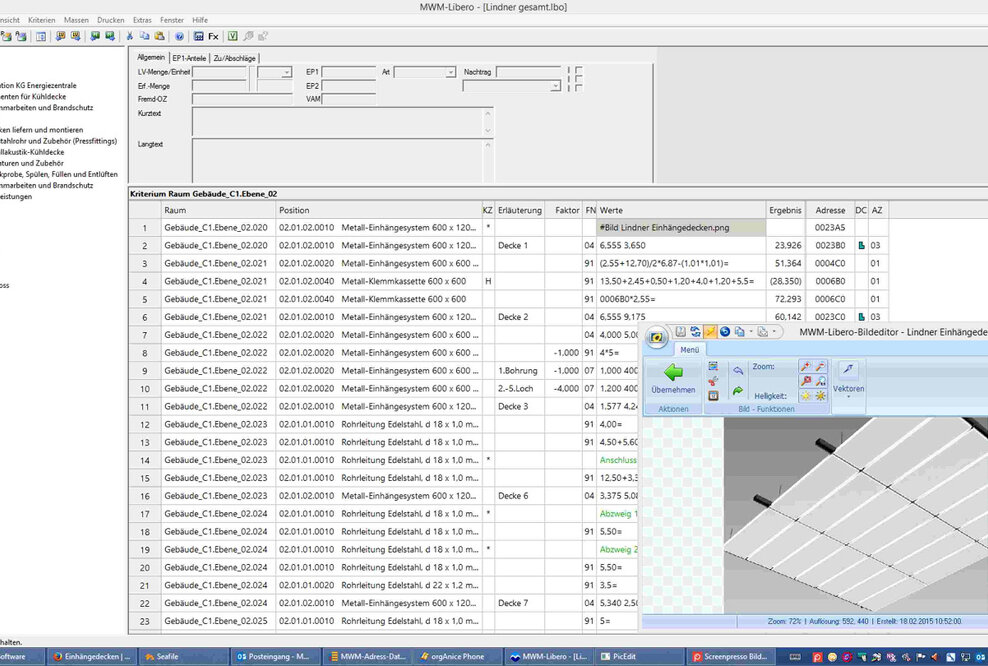Switch to the EP1-Anteile tab
Viewport: 988px width, 666px height.
(188, 58)
